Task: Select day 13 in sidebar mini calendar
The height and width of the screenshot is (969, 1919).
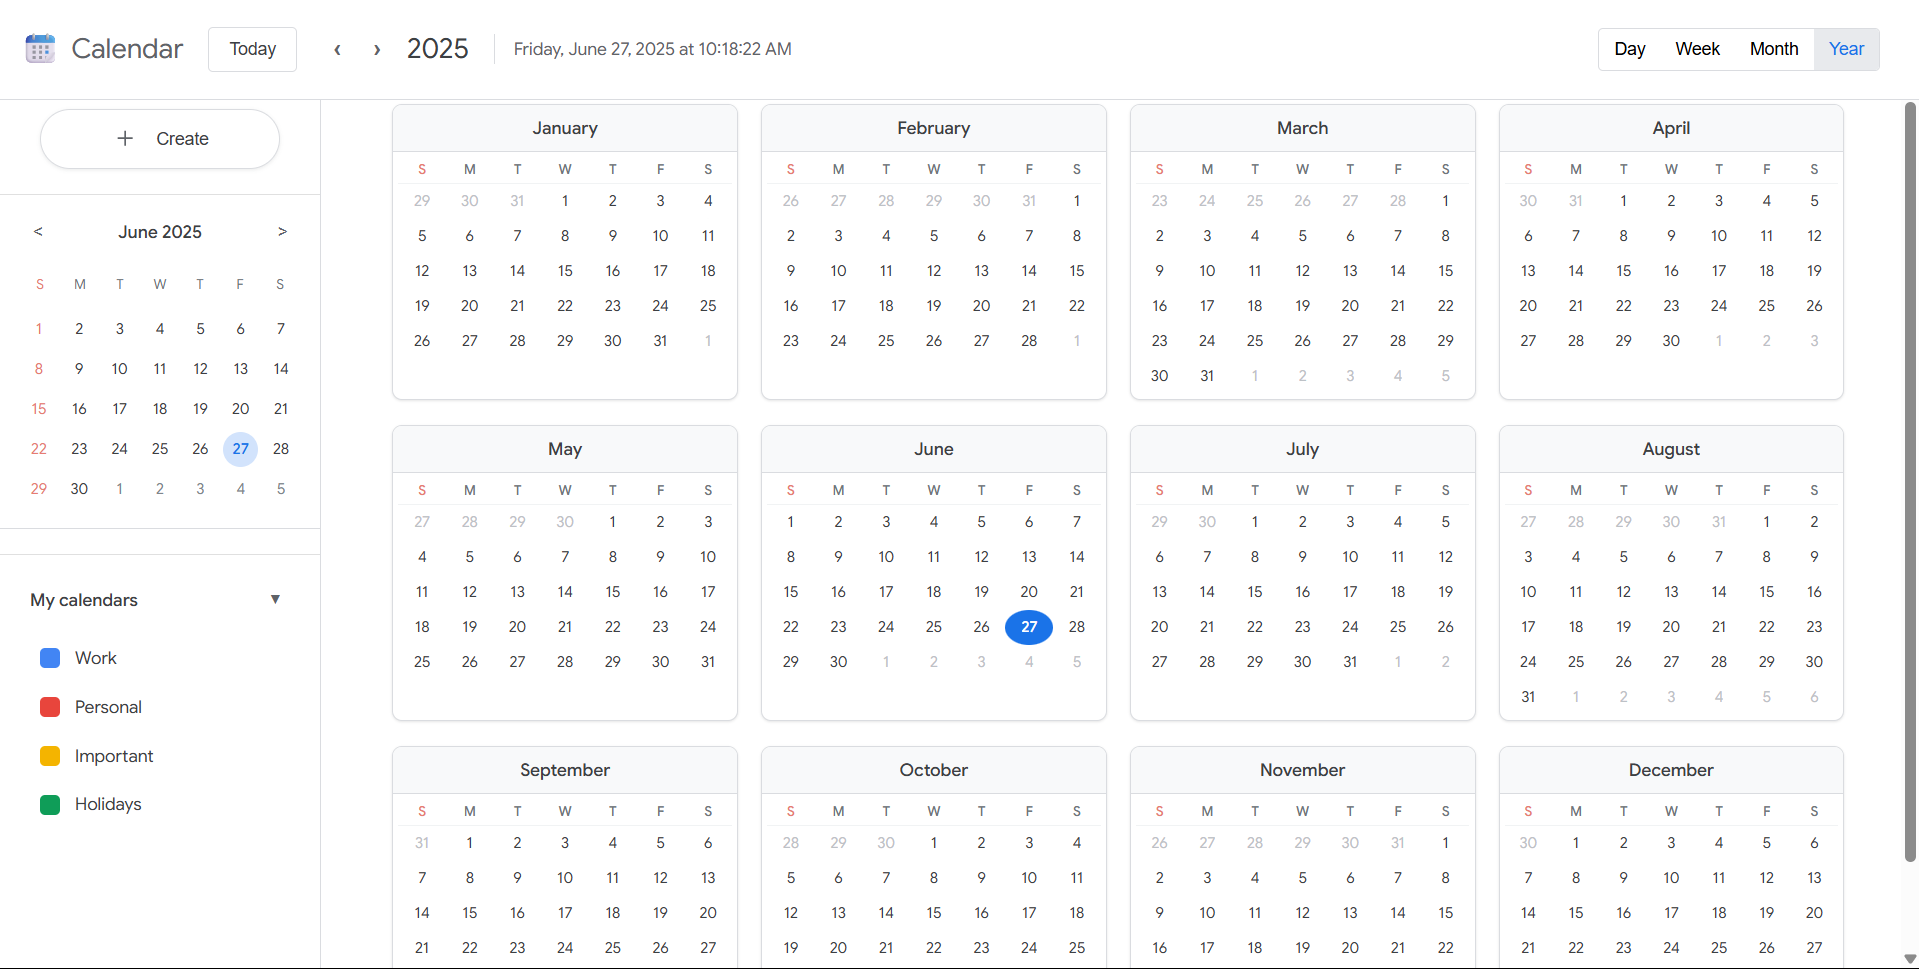Action: [241, 369]
